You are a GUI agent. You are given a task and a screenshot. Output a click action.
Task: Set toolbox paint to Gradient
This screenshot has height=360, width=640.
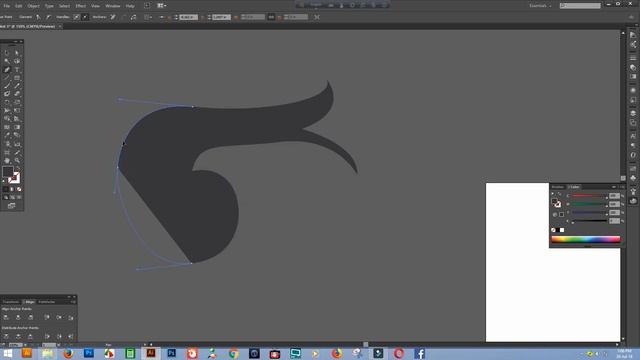coord(12,189)
